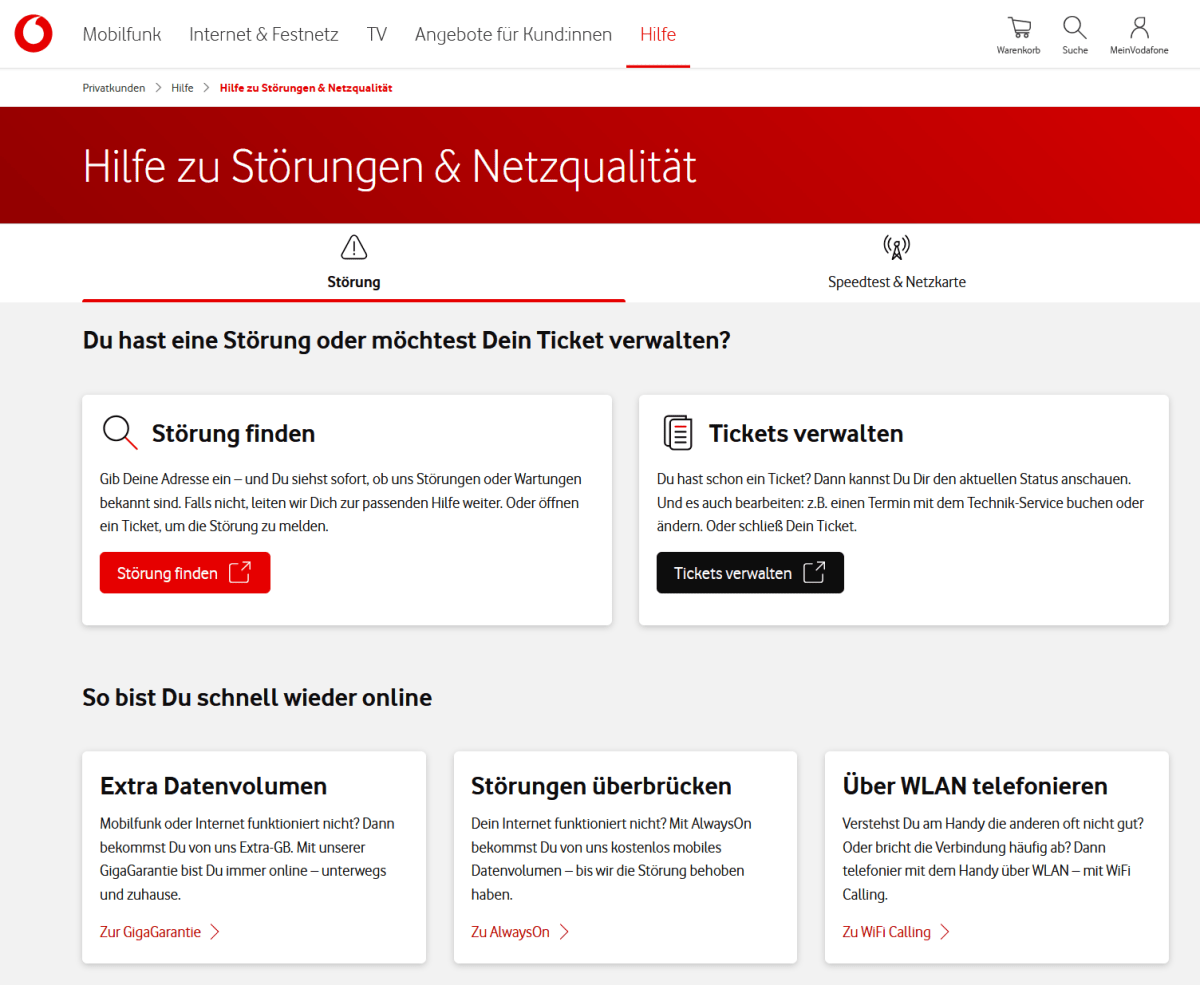
Task: Select the Störung tab
Action: pyautogui.click(x=353, y=281)
